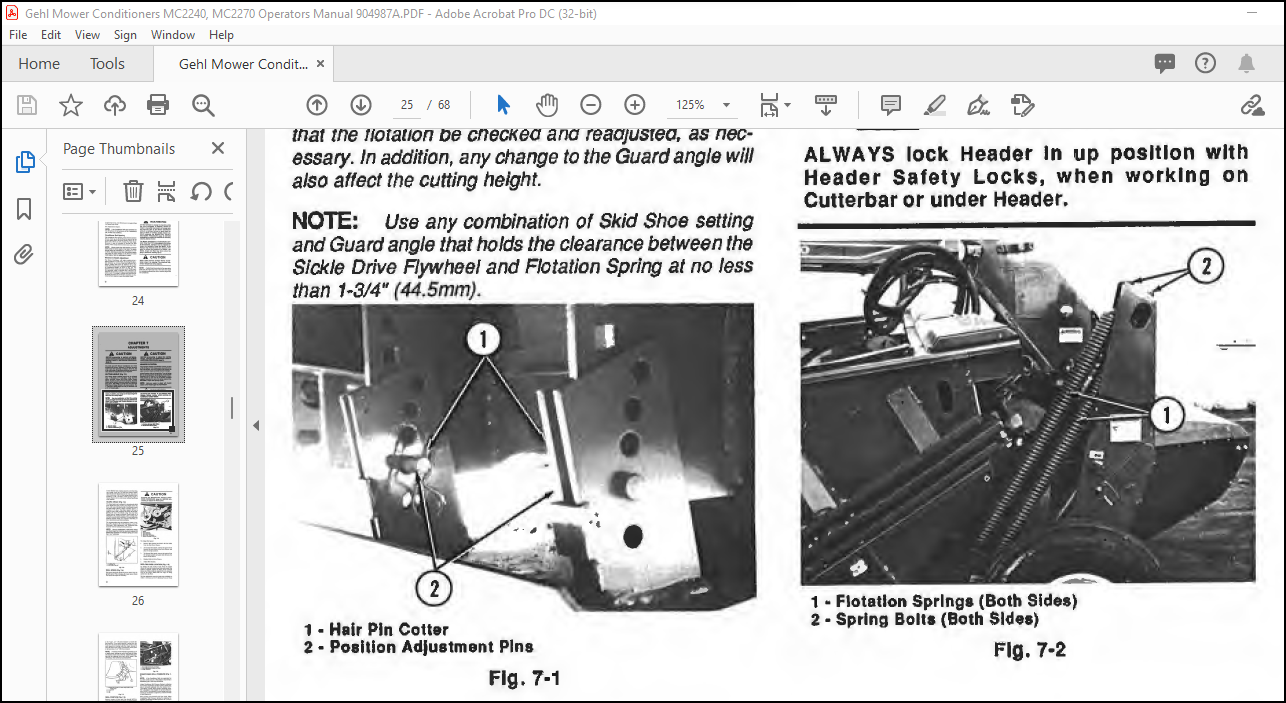Click the insert pages thumbnail icon
The height and width of the screenshot is (703, 1286).
(x=167, y=191)
